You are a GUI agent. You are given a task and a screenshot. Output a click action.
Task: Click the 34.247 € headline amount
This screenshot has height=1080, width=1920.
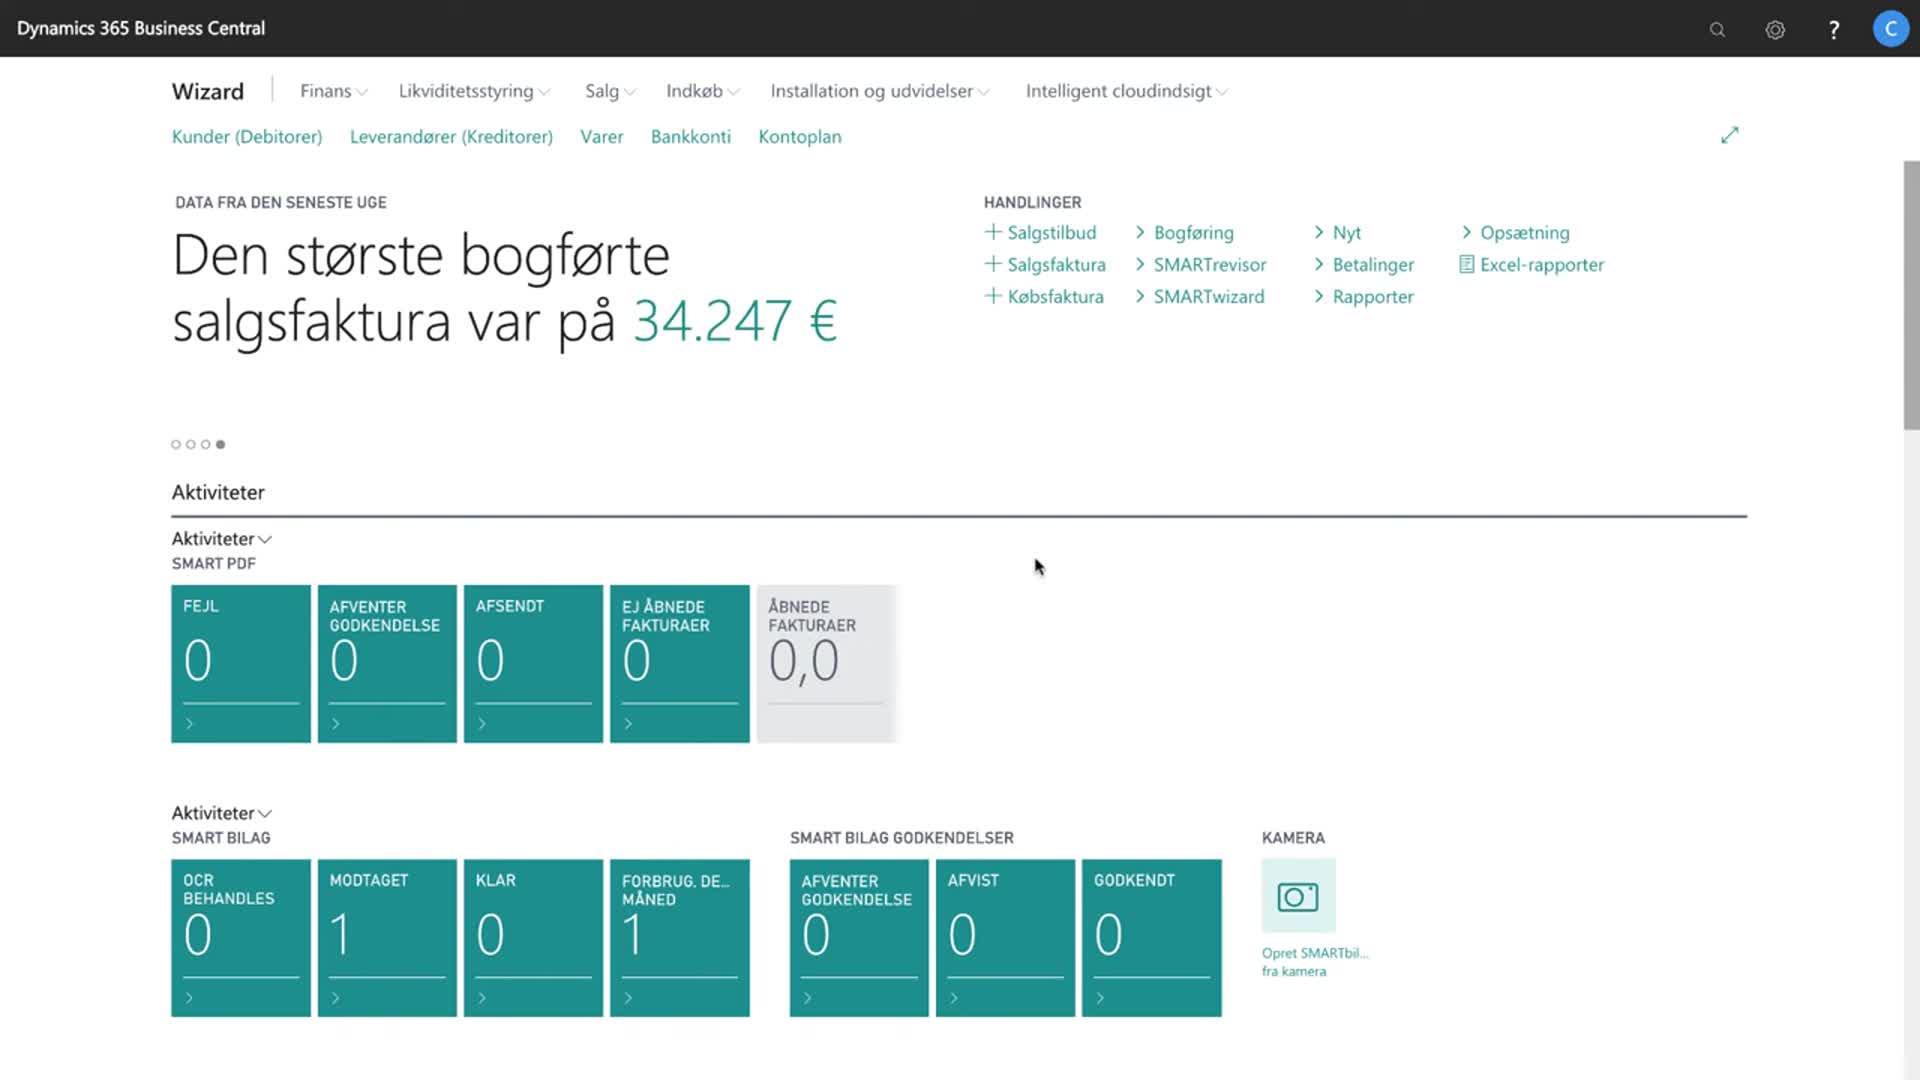tap(735, 321)
